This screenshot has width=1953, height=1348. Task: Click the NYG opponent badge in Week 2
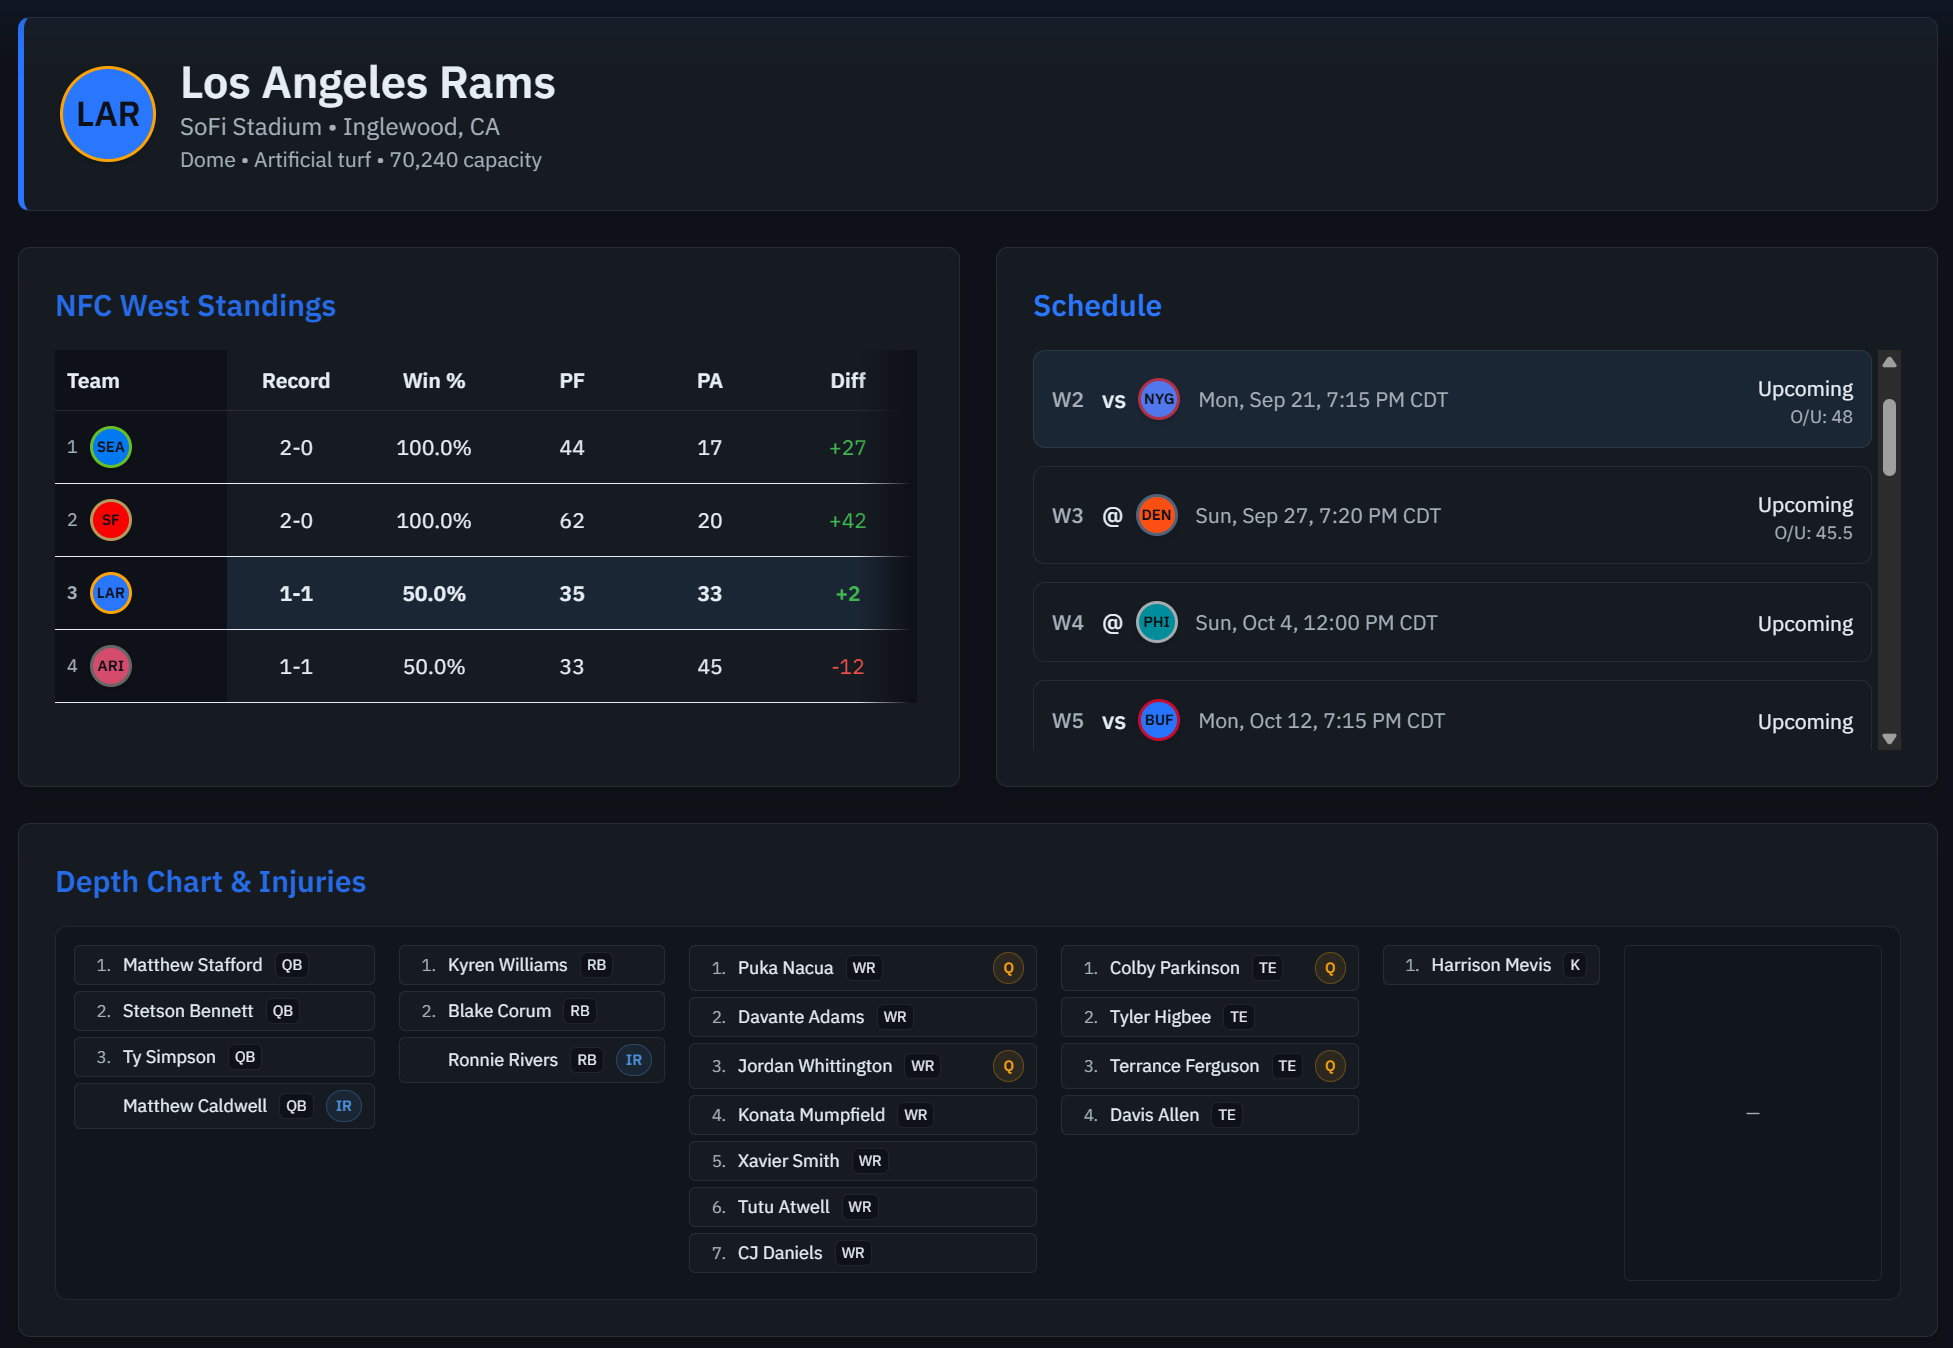tap(1159, 399)
